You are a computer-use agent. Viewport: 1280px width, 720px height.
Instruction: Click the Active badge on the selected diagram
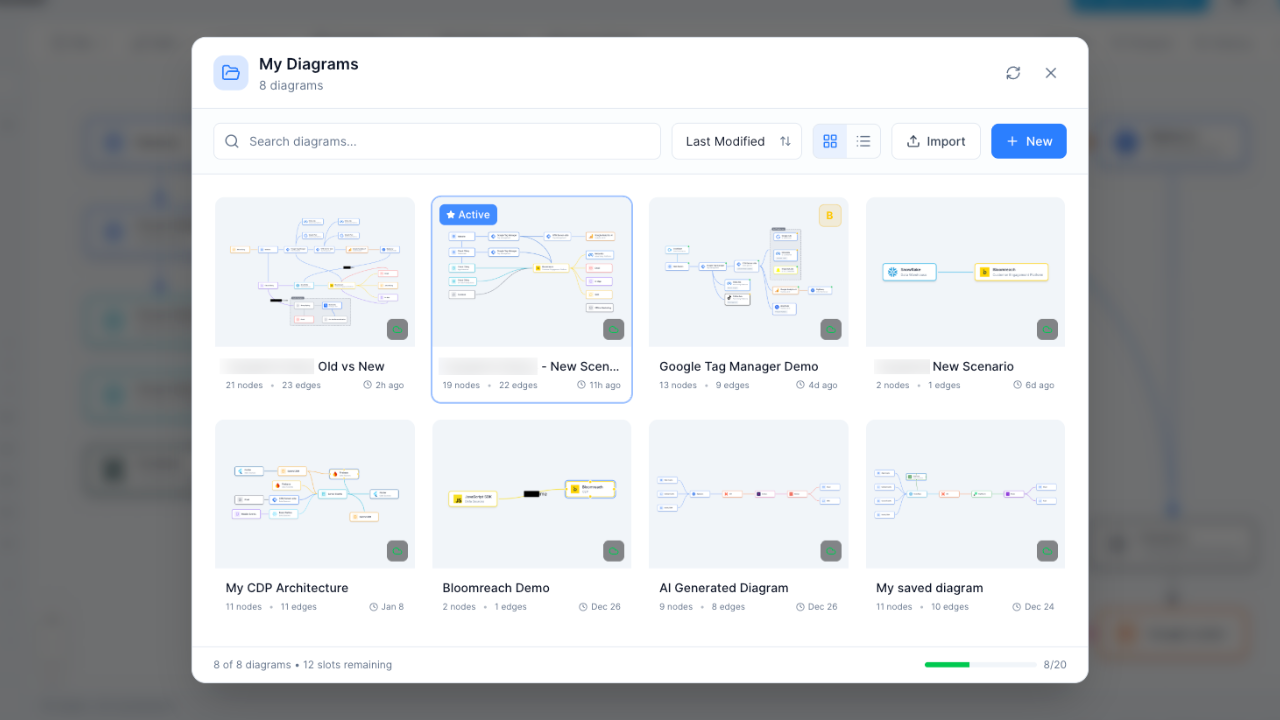pyautogui.click(x=467, y=214)
